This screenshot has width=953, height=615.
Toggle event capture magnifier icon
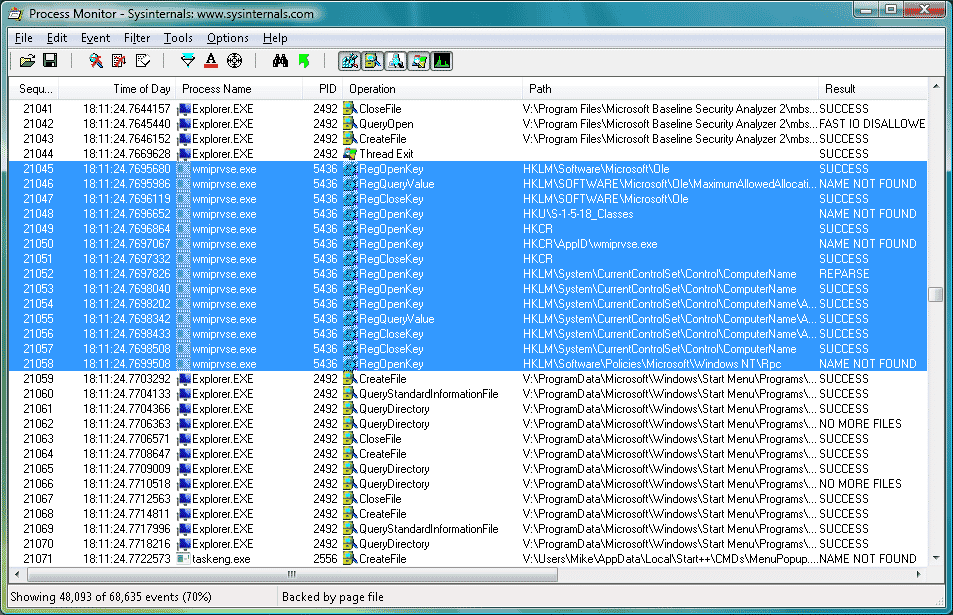coord(96,61)
